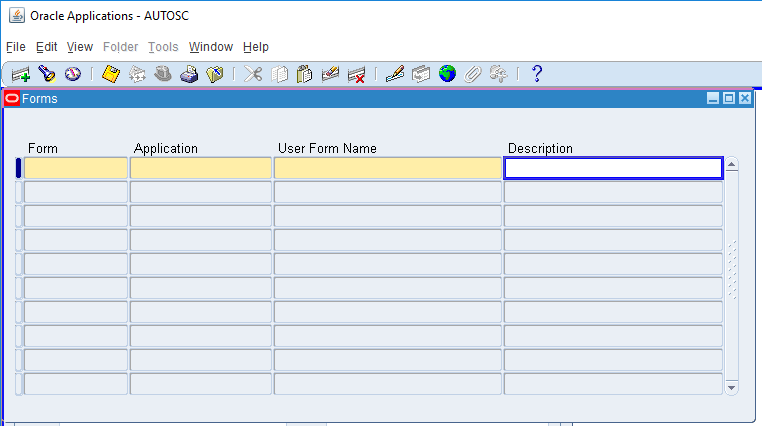
Task: Click the Forms window title text
Action: point(39,99)
